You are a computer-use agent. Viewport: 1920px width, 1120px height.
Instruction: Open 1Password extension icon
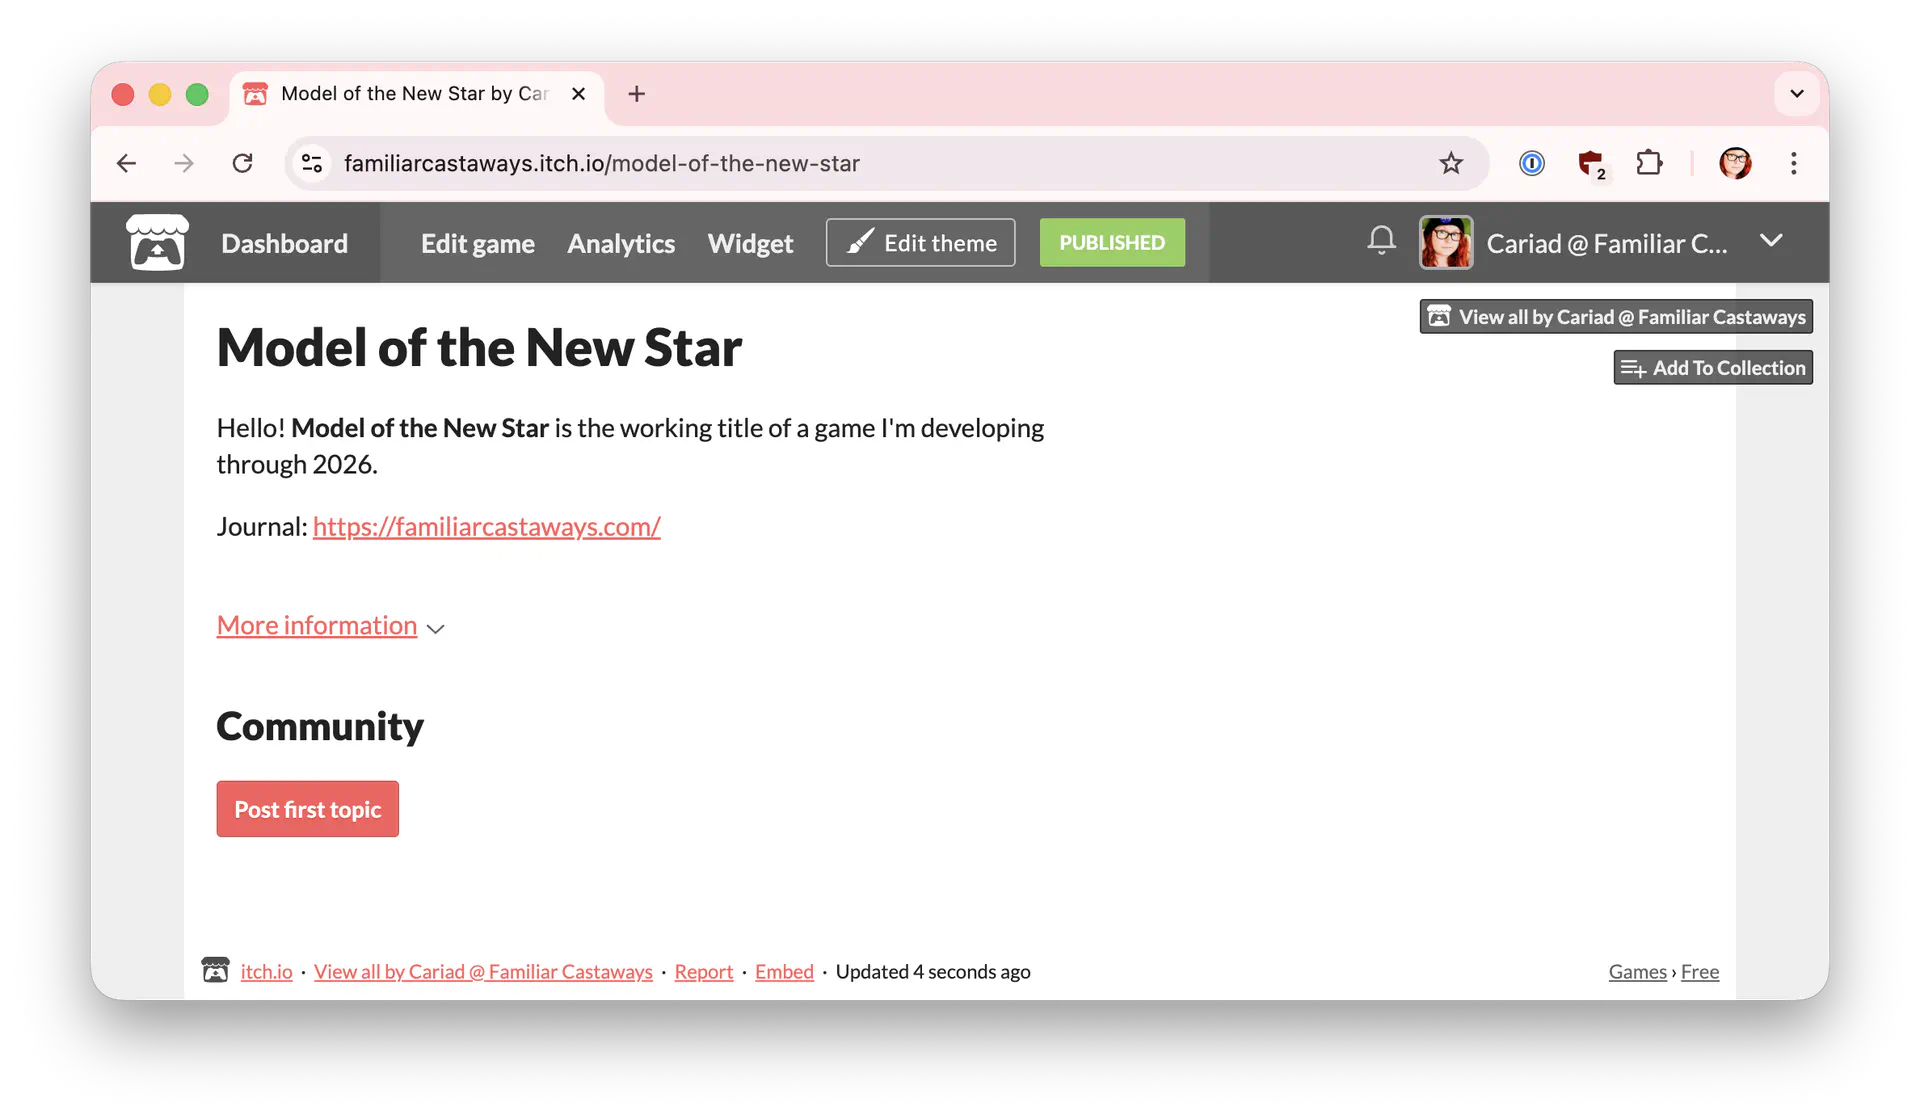(1531, 163)
